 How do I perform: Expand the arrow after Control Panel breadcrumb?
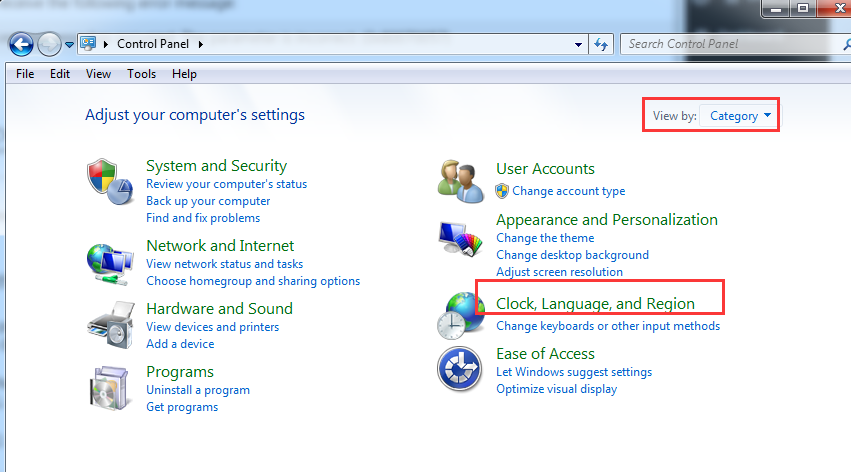point(201,44)
